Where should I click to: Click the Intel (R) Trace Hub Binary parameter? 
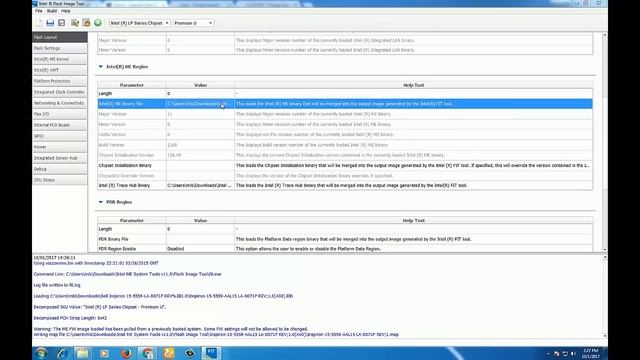(x=124, y=185)
